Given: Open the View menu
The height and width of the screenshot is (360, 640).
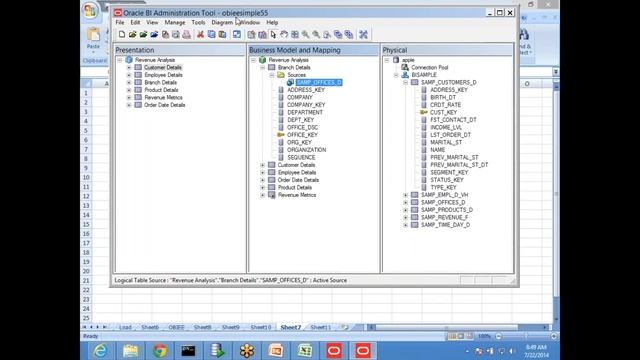Looking at the screenshot, I should pyautogui.click(x=152, y=22).
